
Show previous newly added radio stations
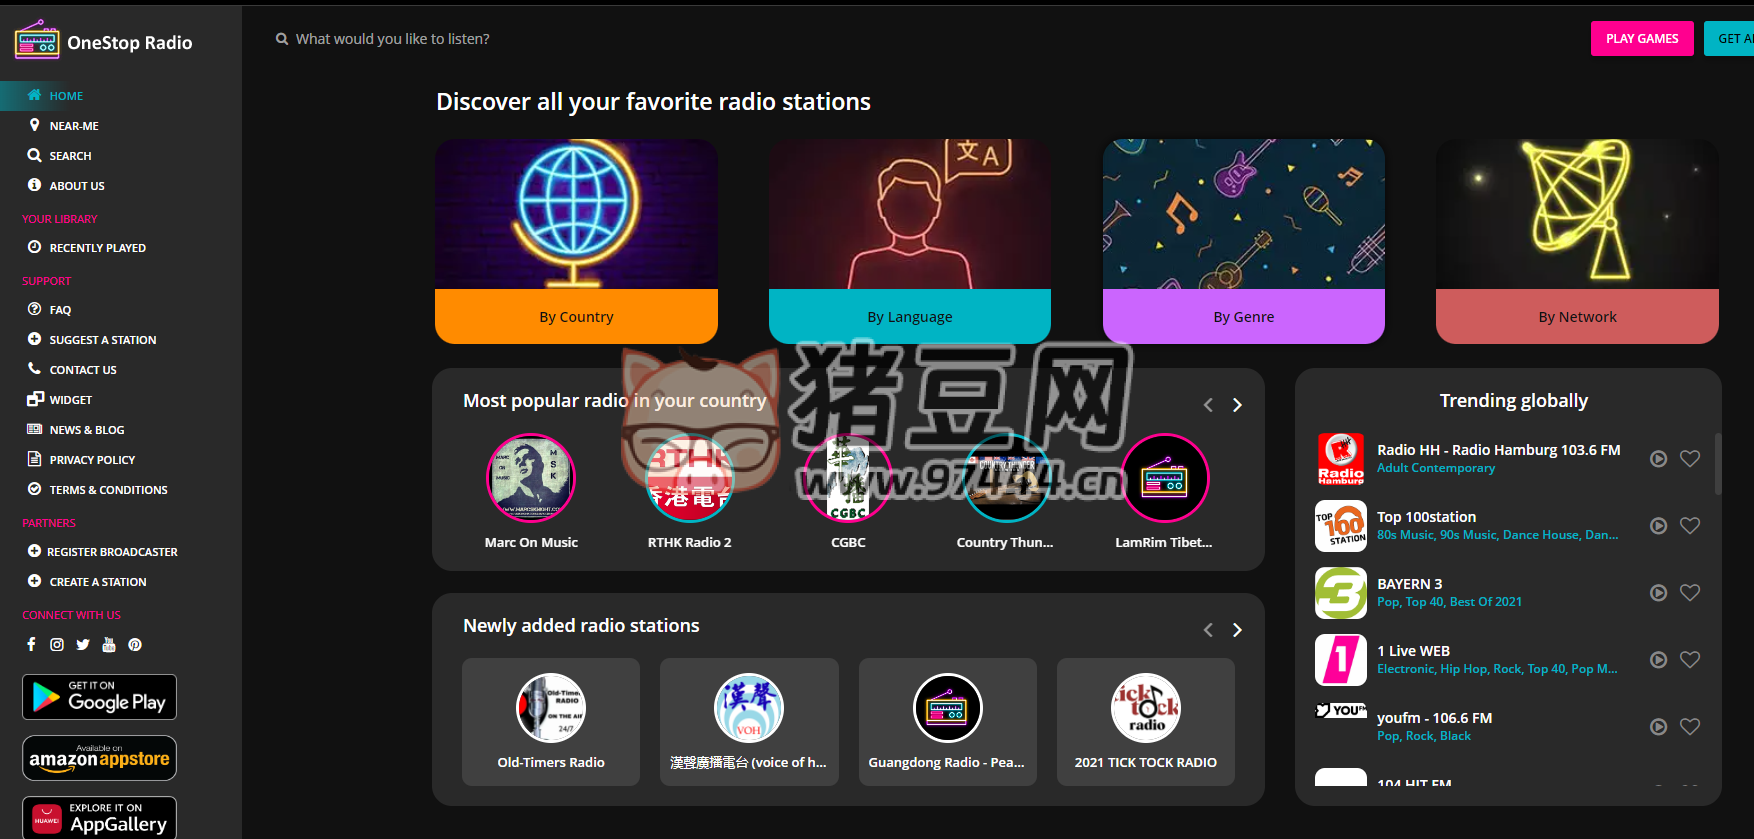1208,630
